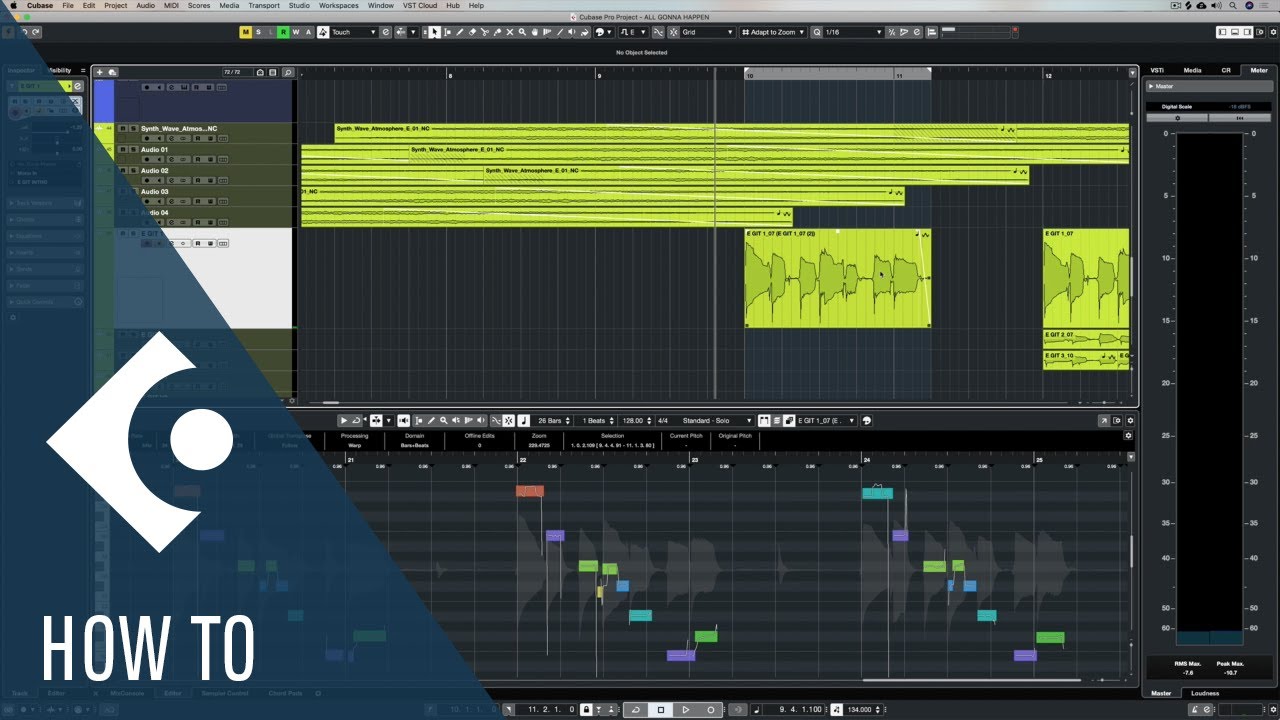Select the Comp hand tool
Image resolution: width=1280 pixels, height=720 pixels.
click(535, 32)
